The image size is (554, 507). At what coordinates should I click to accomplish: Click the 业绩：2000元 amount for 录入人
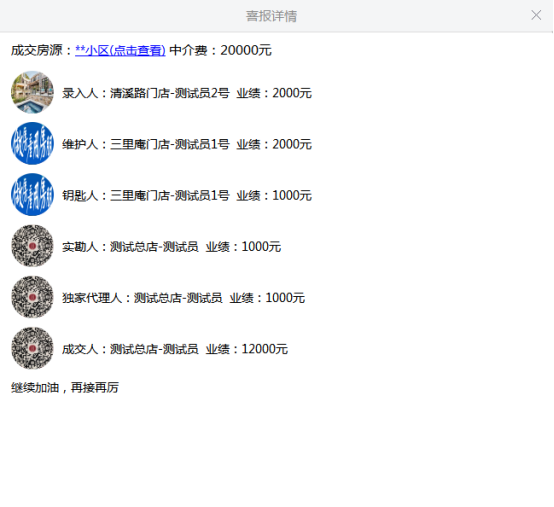pos(274,93)
